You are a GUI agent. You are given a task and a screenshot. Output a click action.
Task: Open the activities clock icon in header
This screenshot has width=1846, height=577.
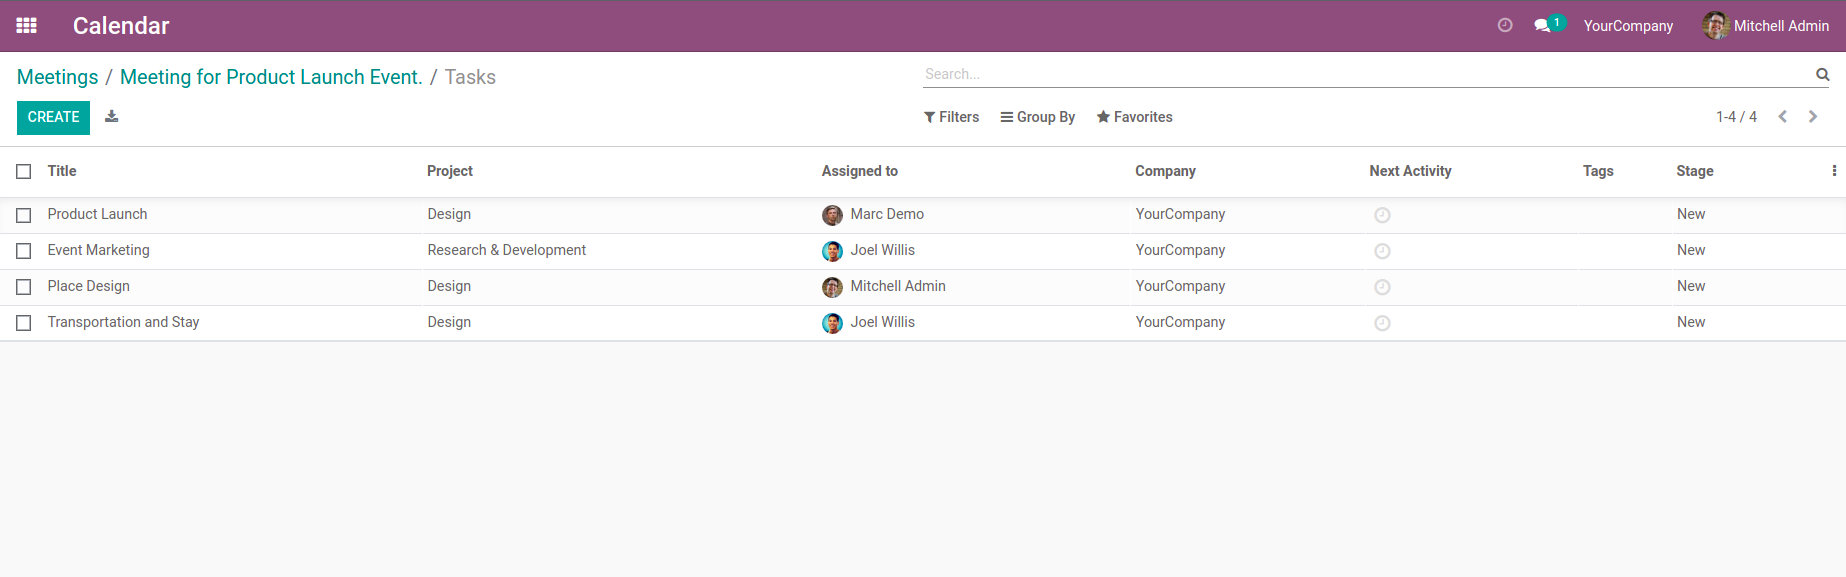point(1504,26)
